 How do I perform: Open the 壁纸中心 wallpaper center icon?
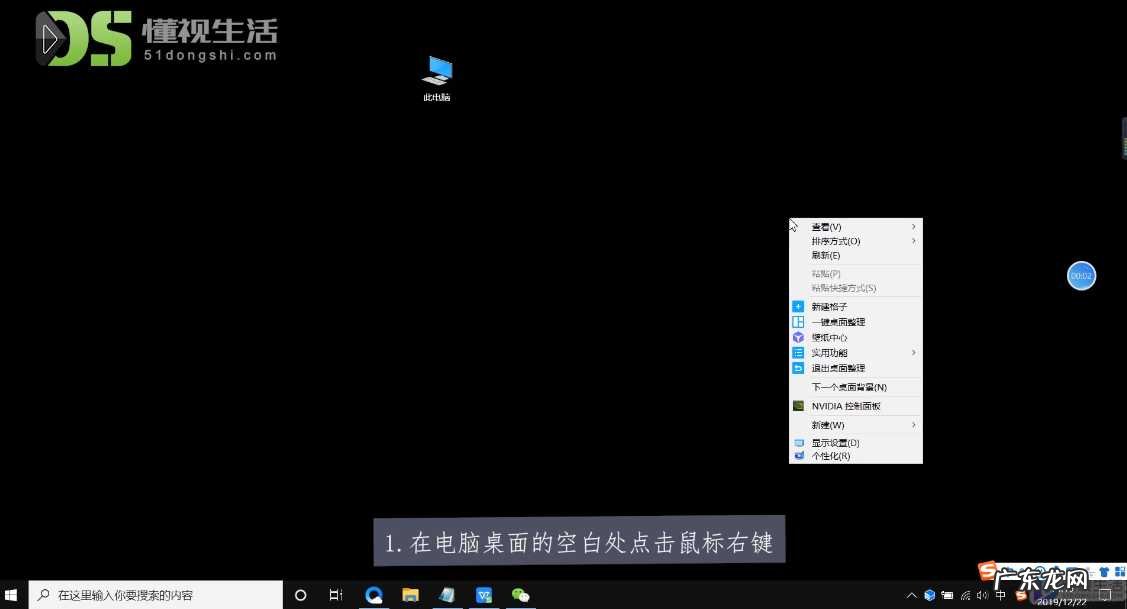[x=829, y=337]
